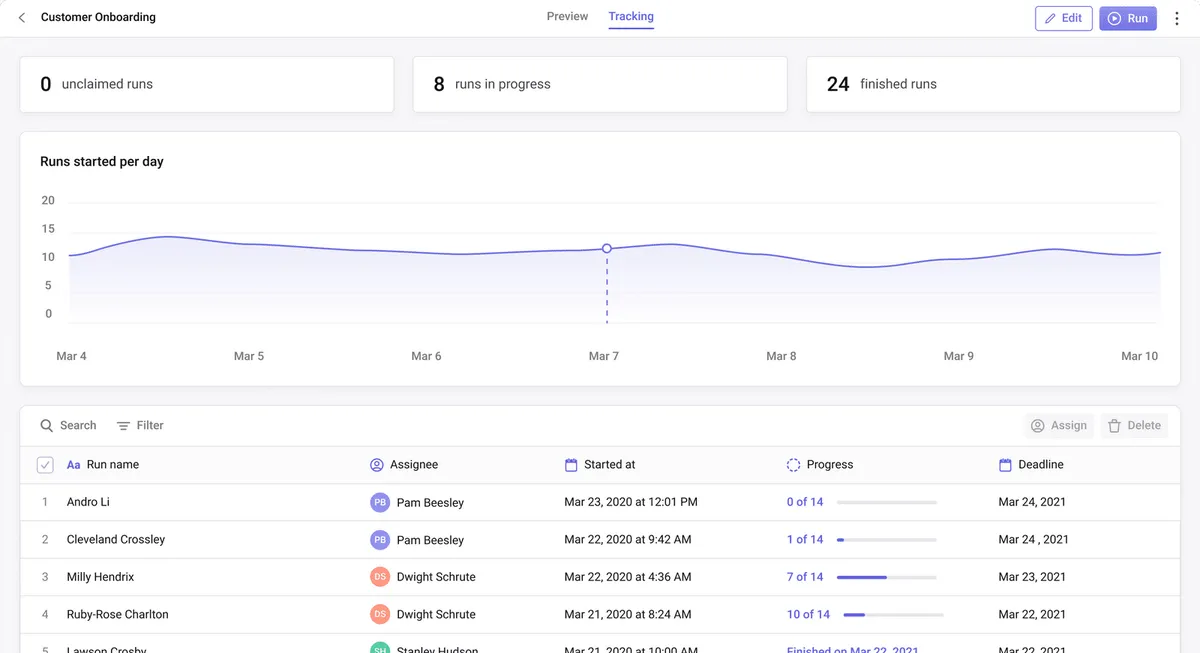Switch to the Preview tab
1200x653 pixels.
567,17
